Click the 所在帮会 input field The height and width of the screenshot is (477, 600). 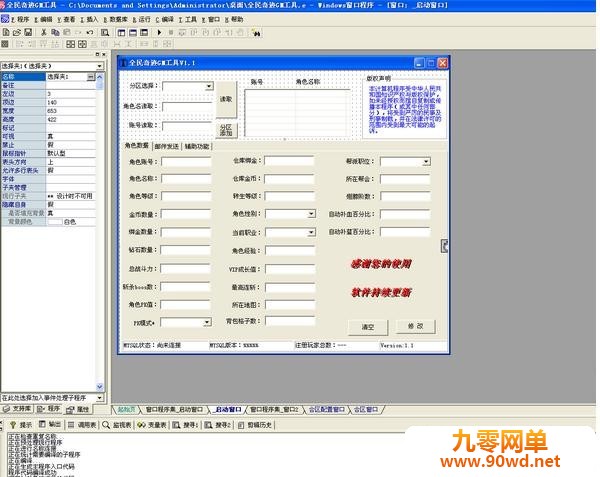405,179
